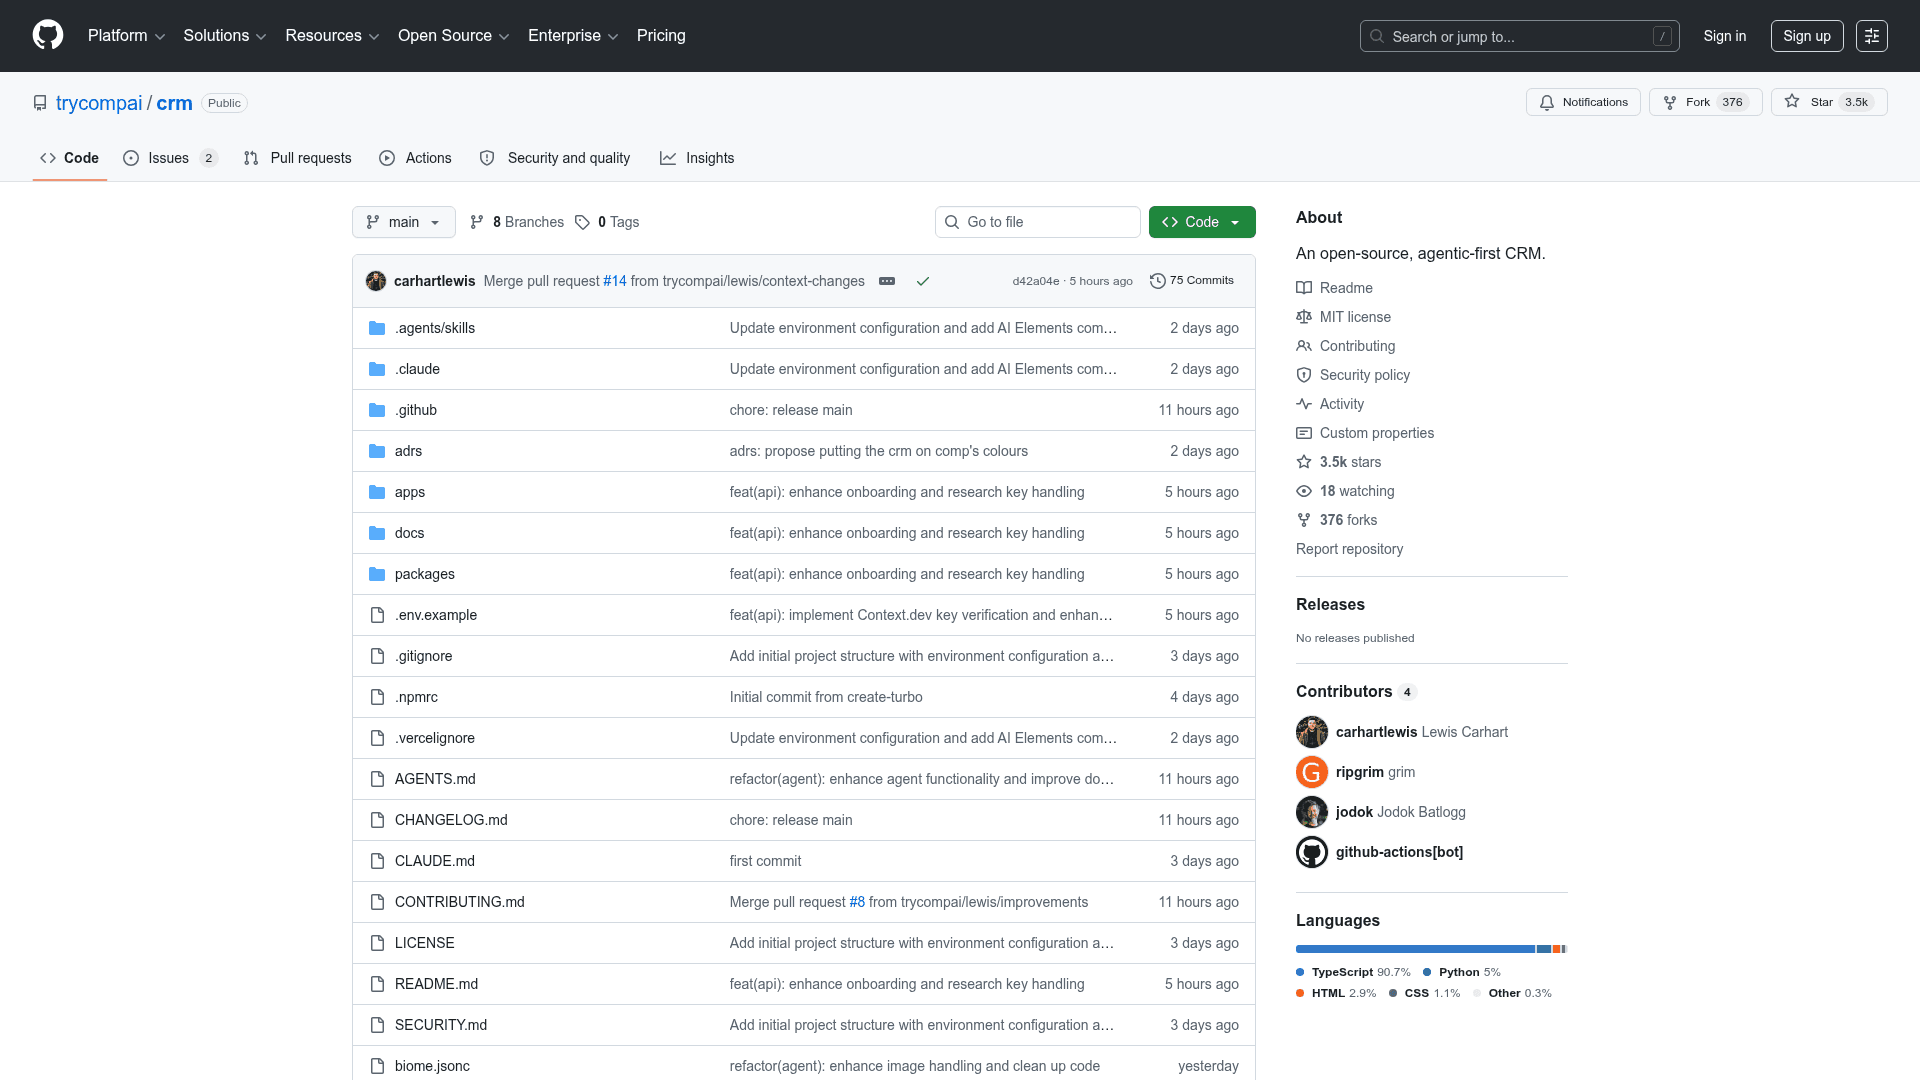
Task: Open the Insights tab
Action: click(x=697, y=158)
